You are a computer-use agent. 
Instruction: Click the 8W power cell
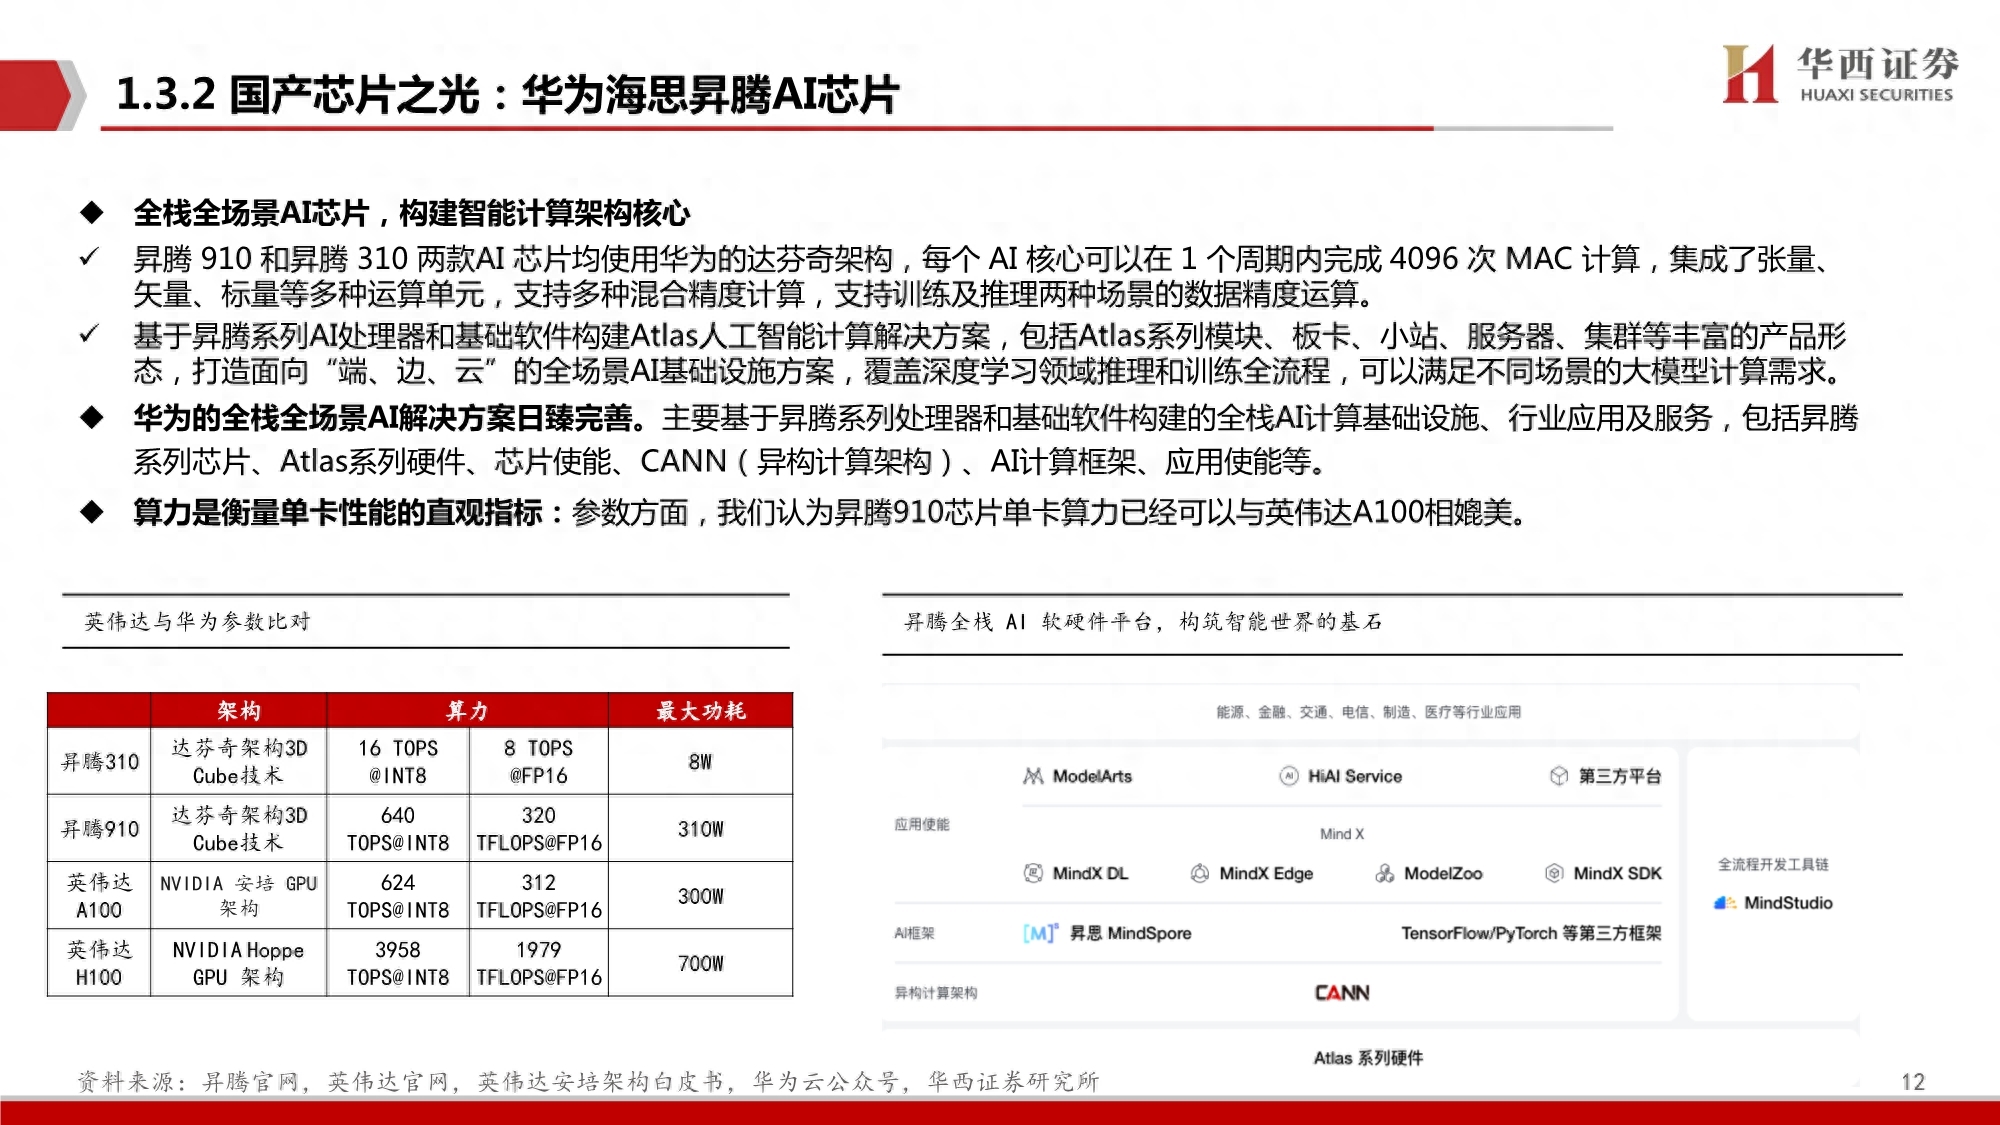pos(700,762)
